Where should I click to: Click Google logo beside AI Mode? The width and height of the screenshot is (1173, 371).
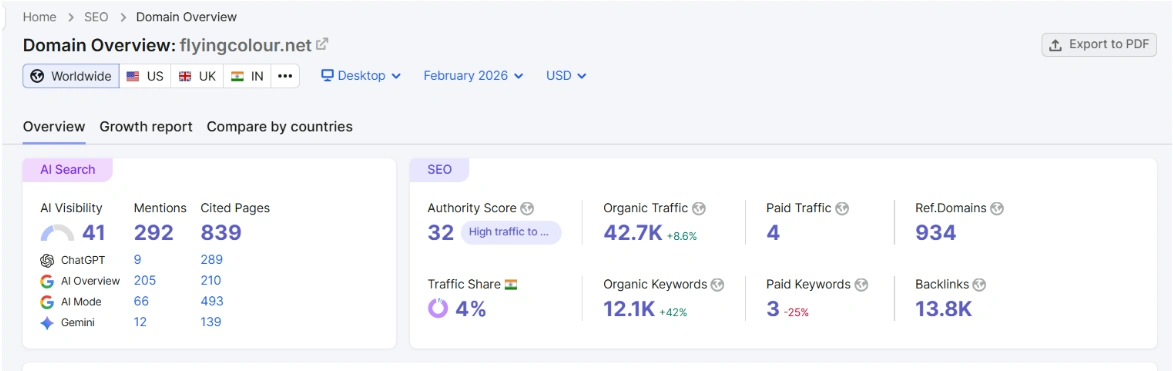tap(47, 302)
